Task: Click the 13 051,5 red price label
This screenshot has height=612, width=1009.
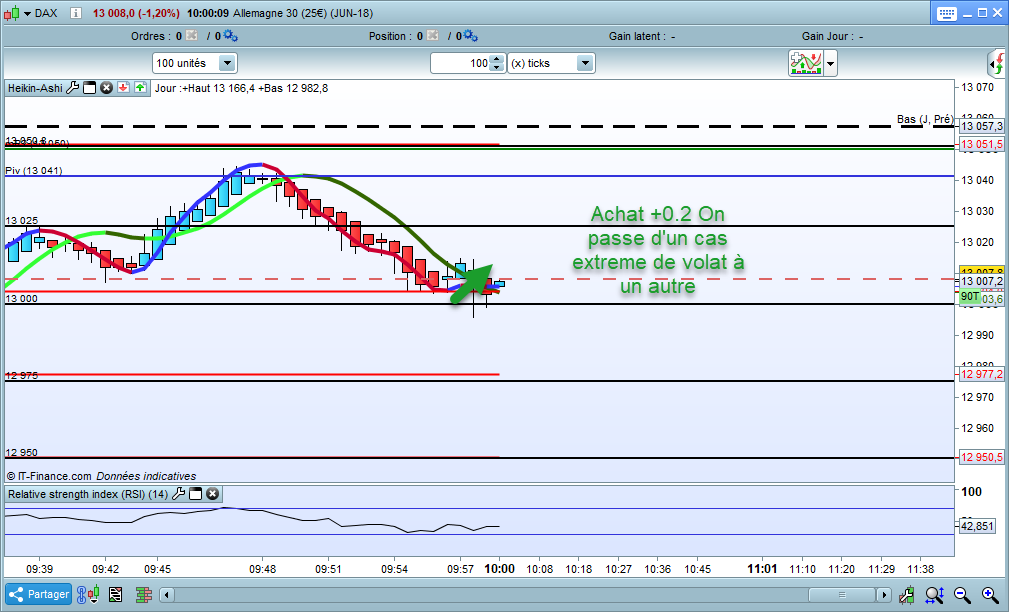Action: 982,144
